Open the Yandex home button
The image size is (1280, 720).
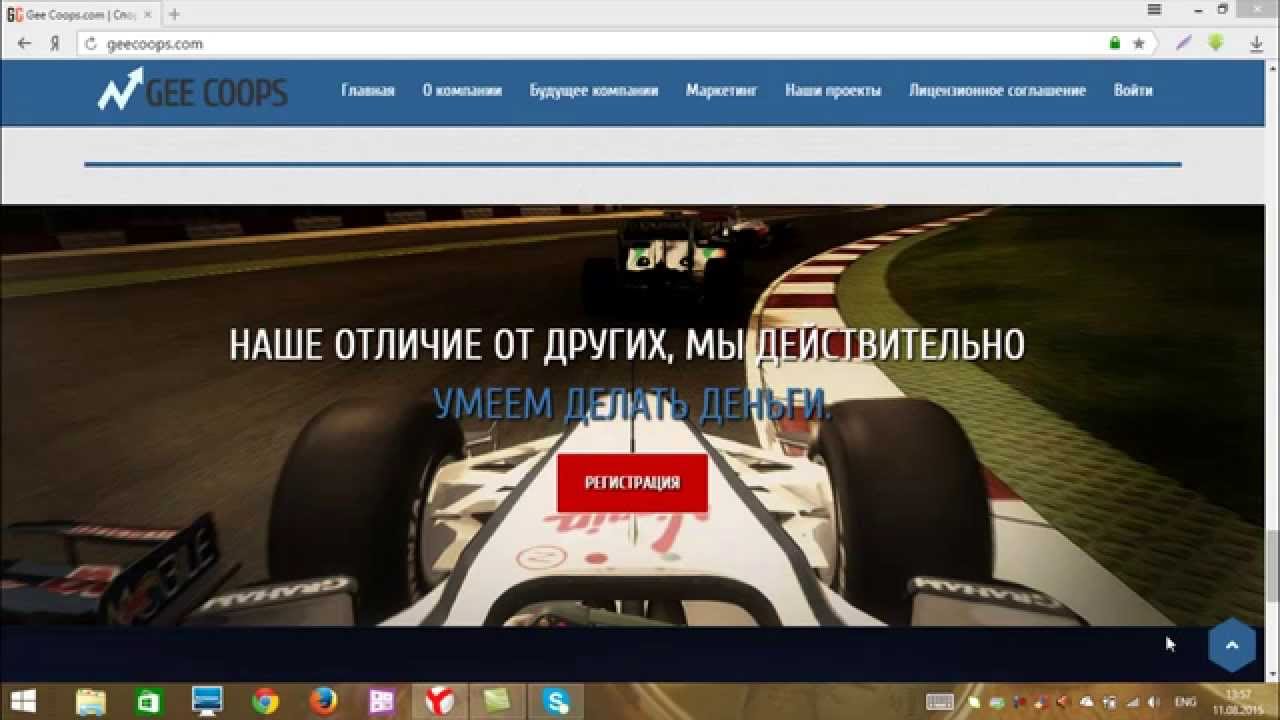(x=56, y=43)
